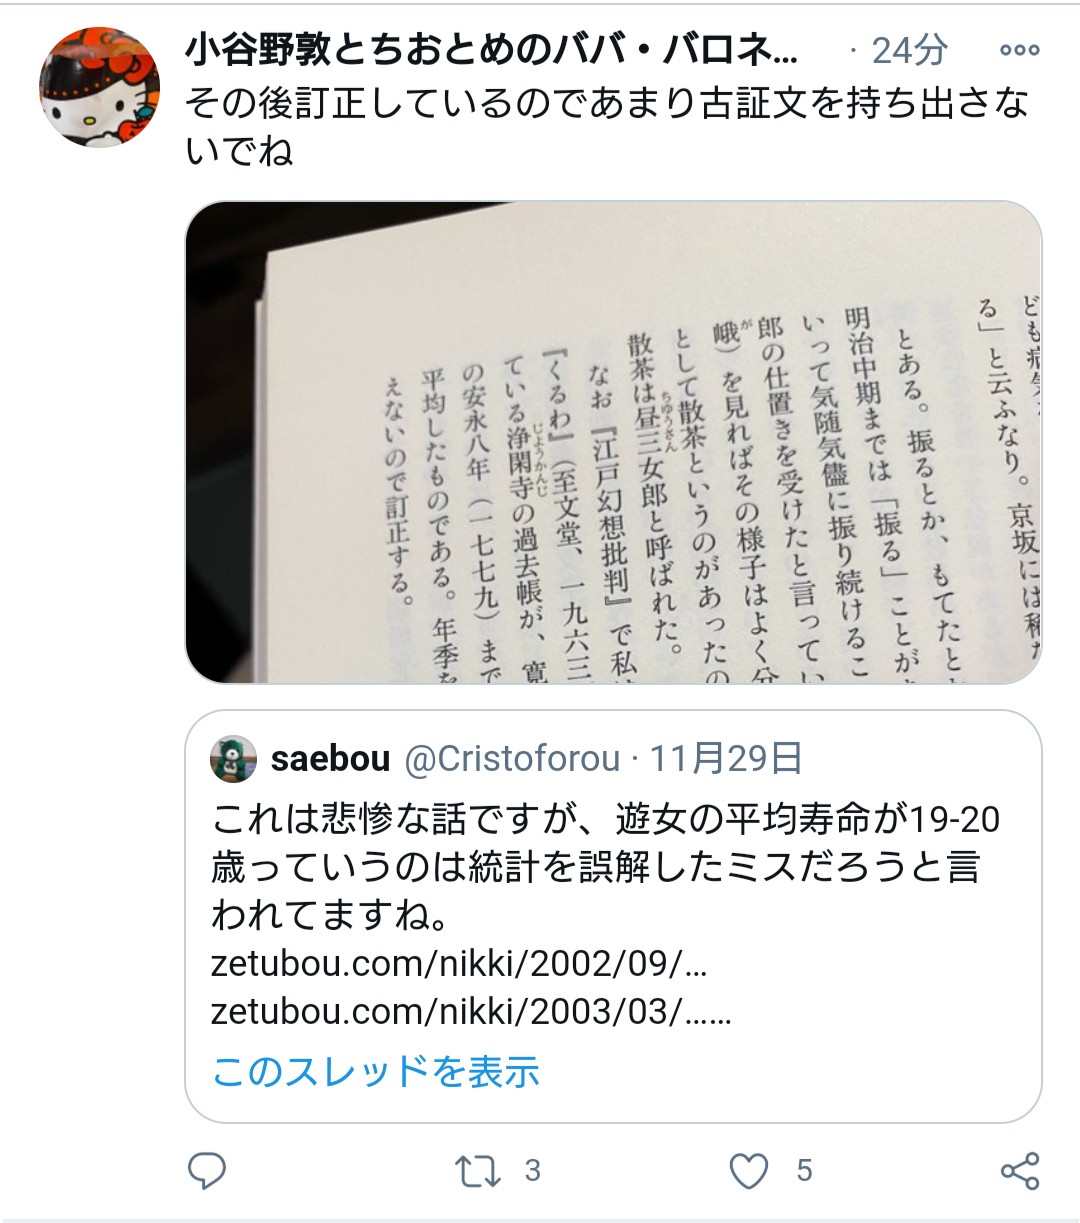This screenshot has height=1223, width=1080.
Task: Click the @Cristoforou handle
Action: (511, 759)
